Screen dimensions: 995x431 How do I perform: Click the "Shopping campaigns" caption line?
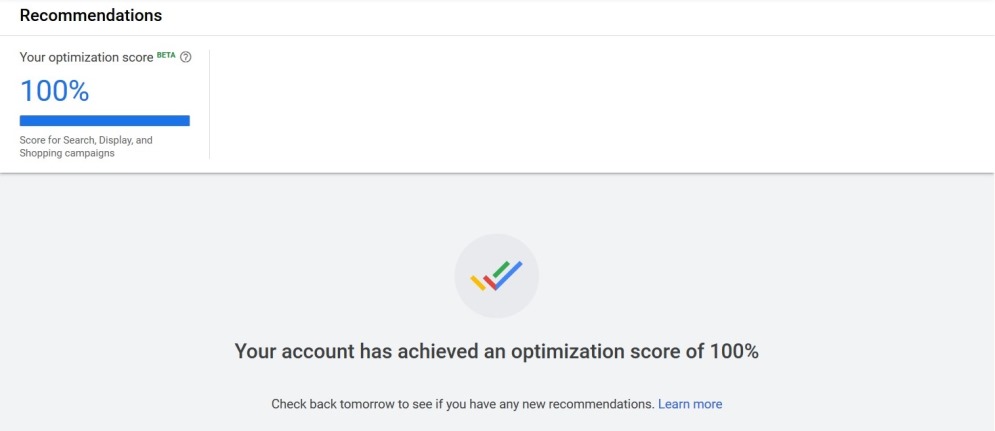click(67, 153)
